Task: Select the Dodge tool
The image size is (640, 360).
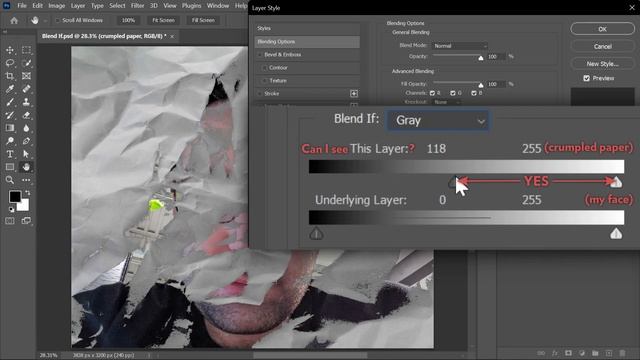Action: [x=10, y=141]
